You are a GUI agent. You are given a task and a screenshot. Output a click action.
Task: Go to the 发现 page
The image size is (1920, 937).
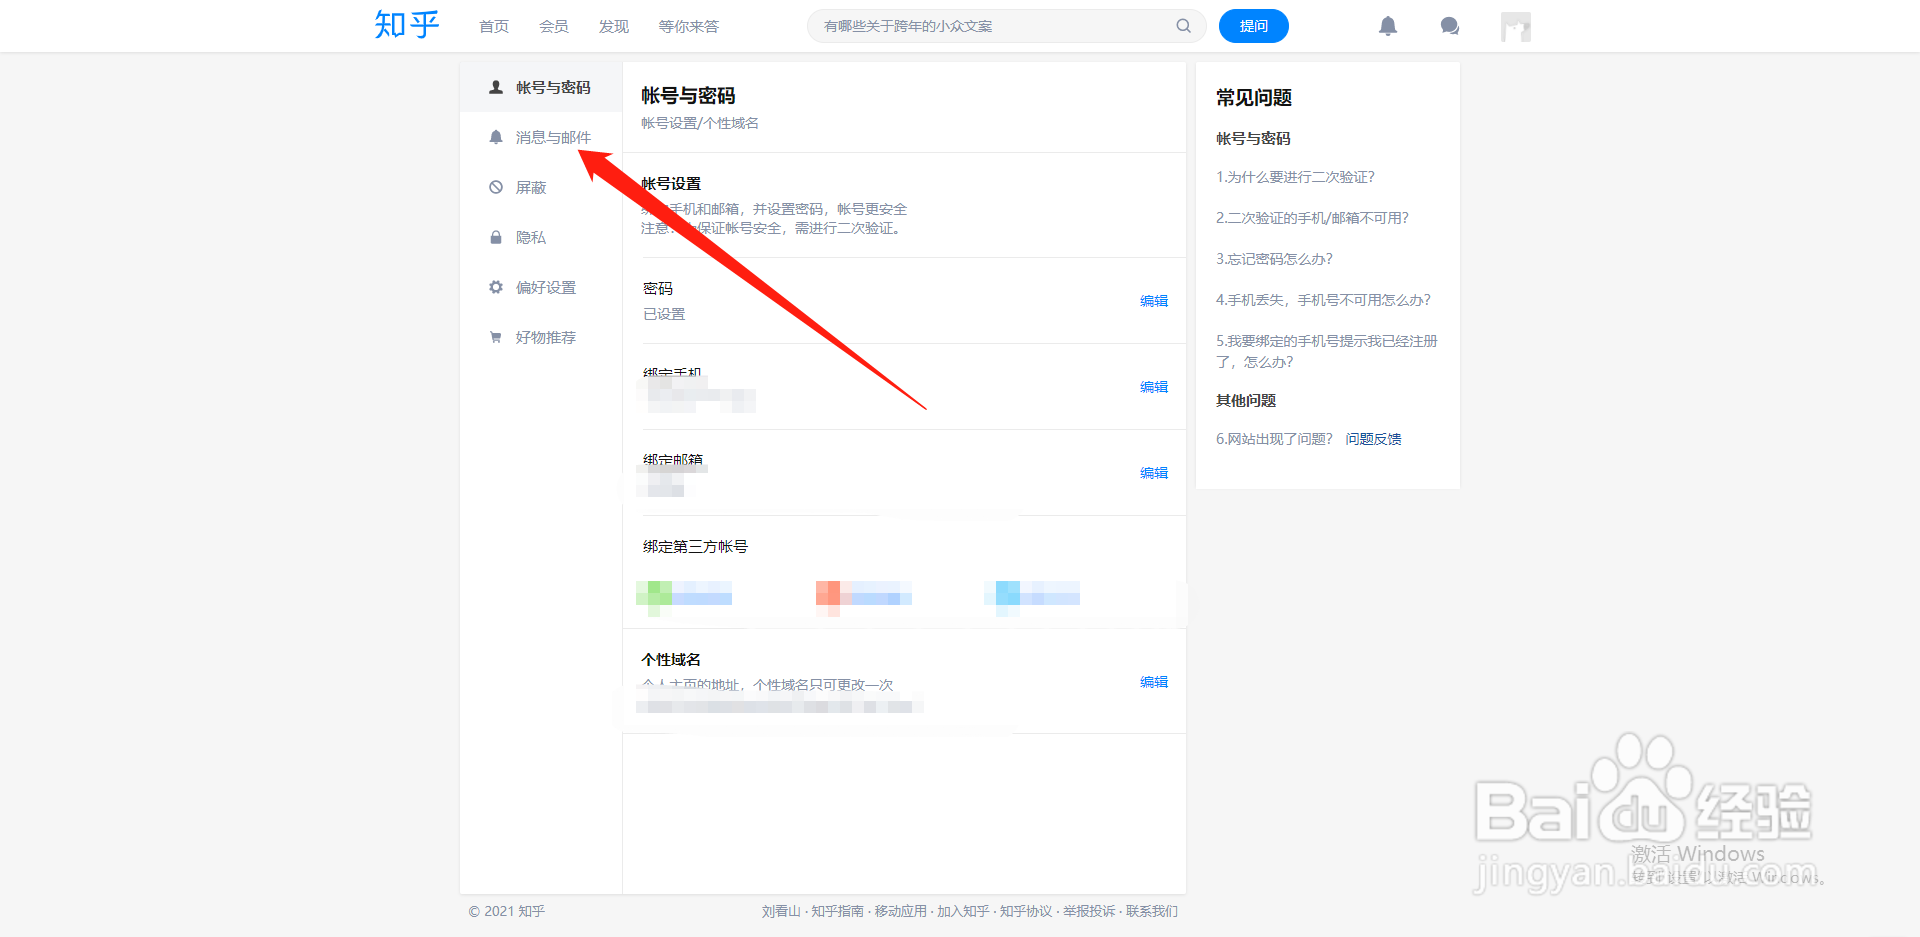pos(613,26)
